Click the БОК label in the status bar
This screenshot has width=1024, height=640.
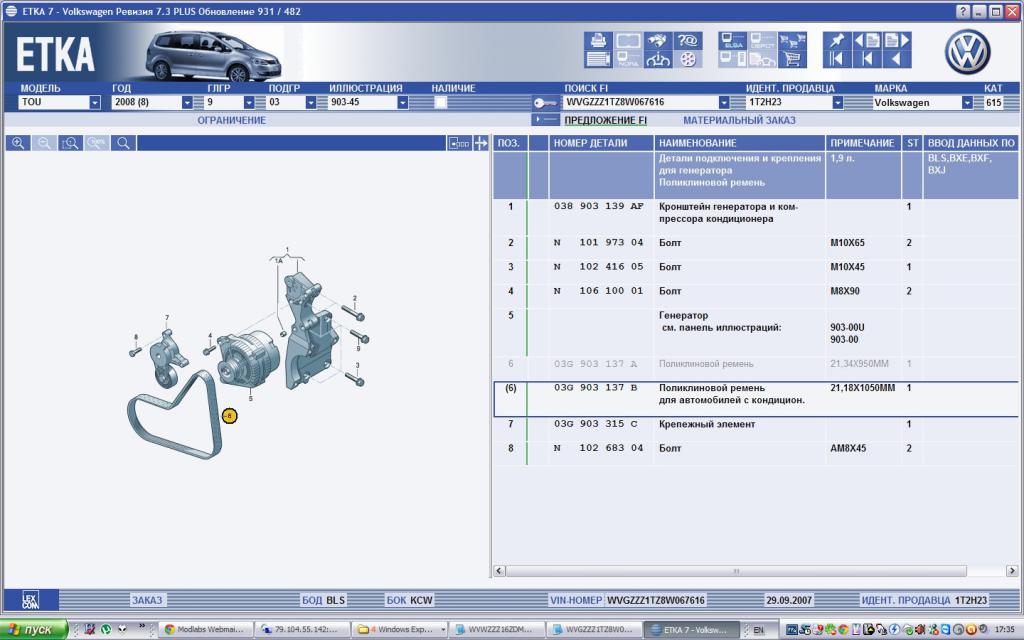pyautogui.click(x=396, y=600)
